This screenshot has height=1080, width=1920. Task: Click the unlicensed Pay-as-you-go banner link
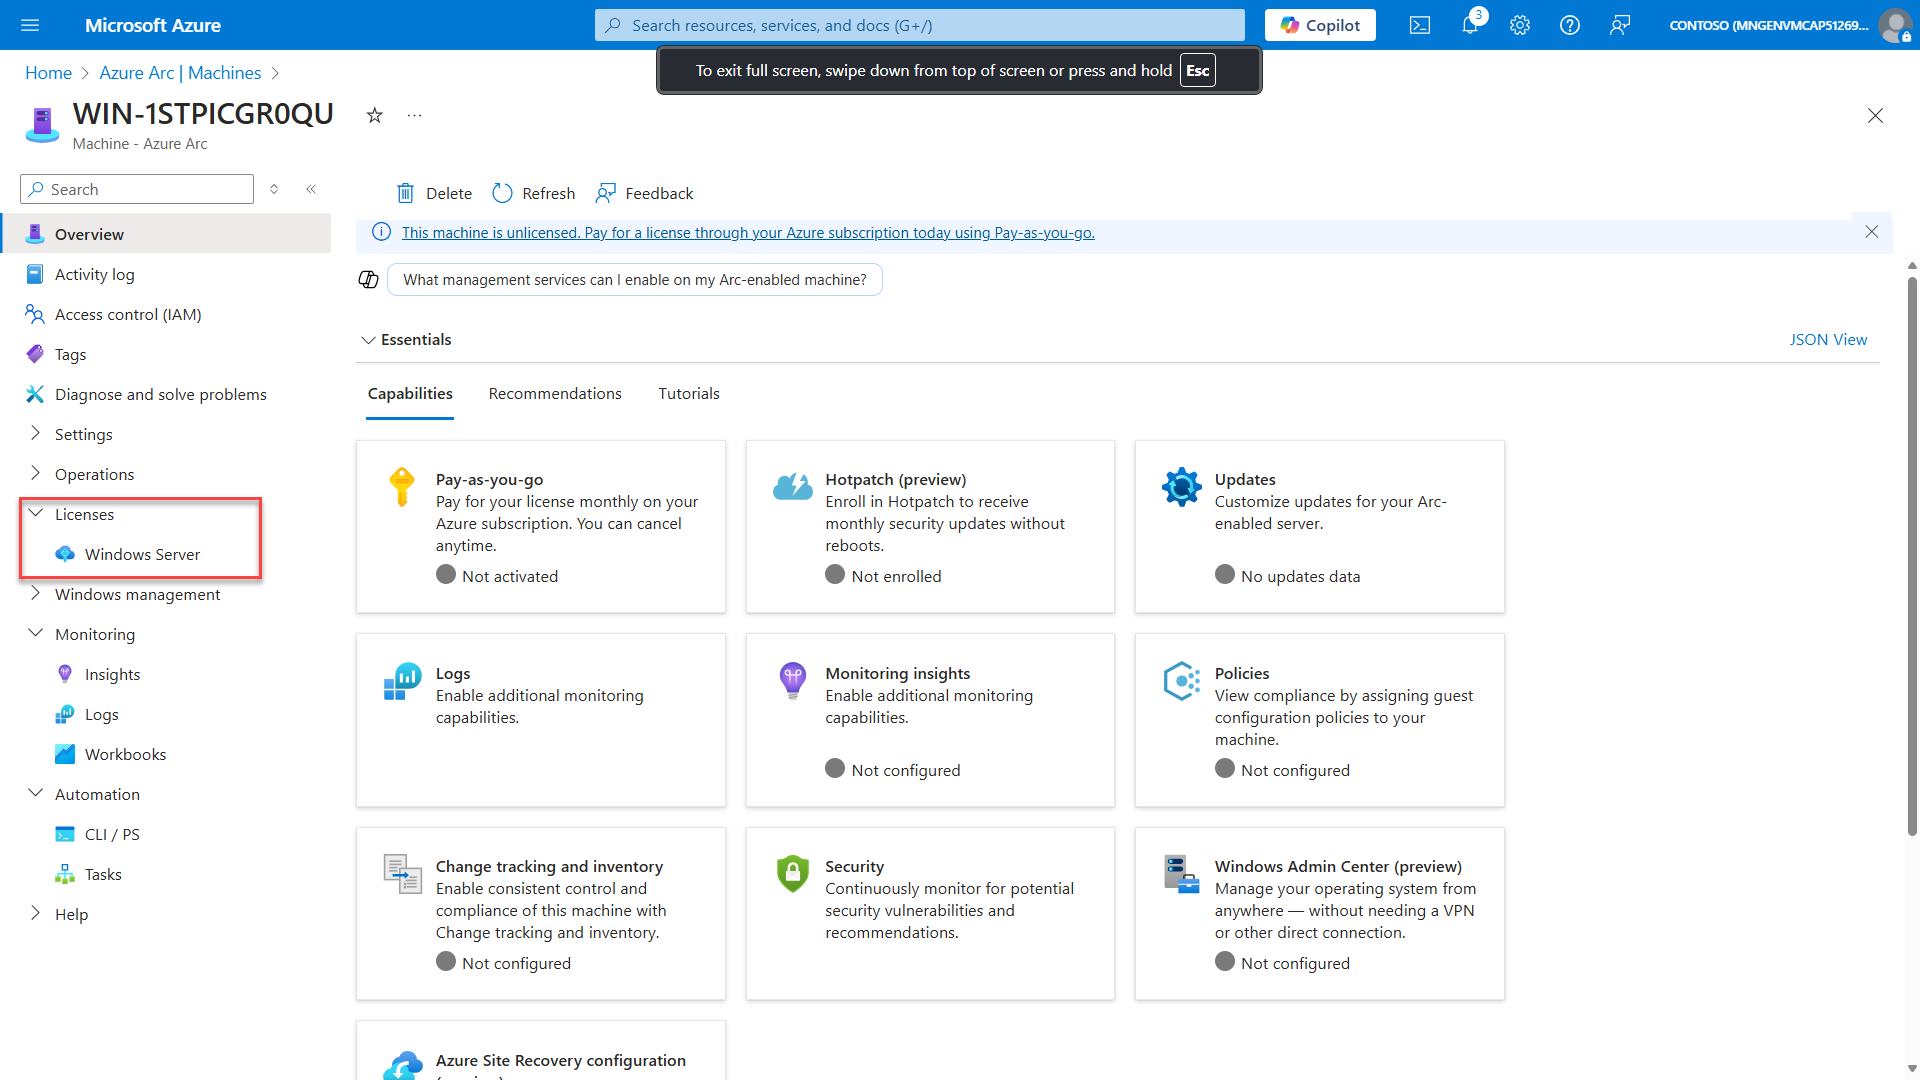click(x=748, y=233)
